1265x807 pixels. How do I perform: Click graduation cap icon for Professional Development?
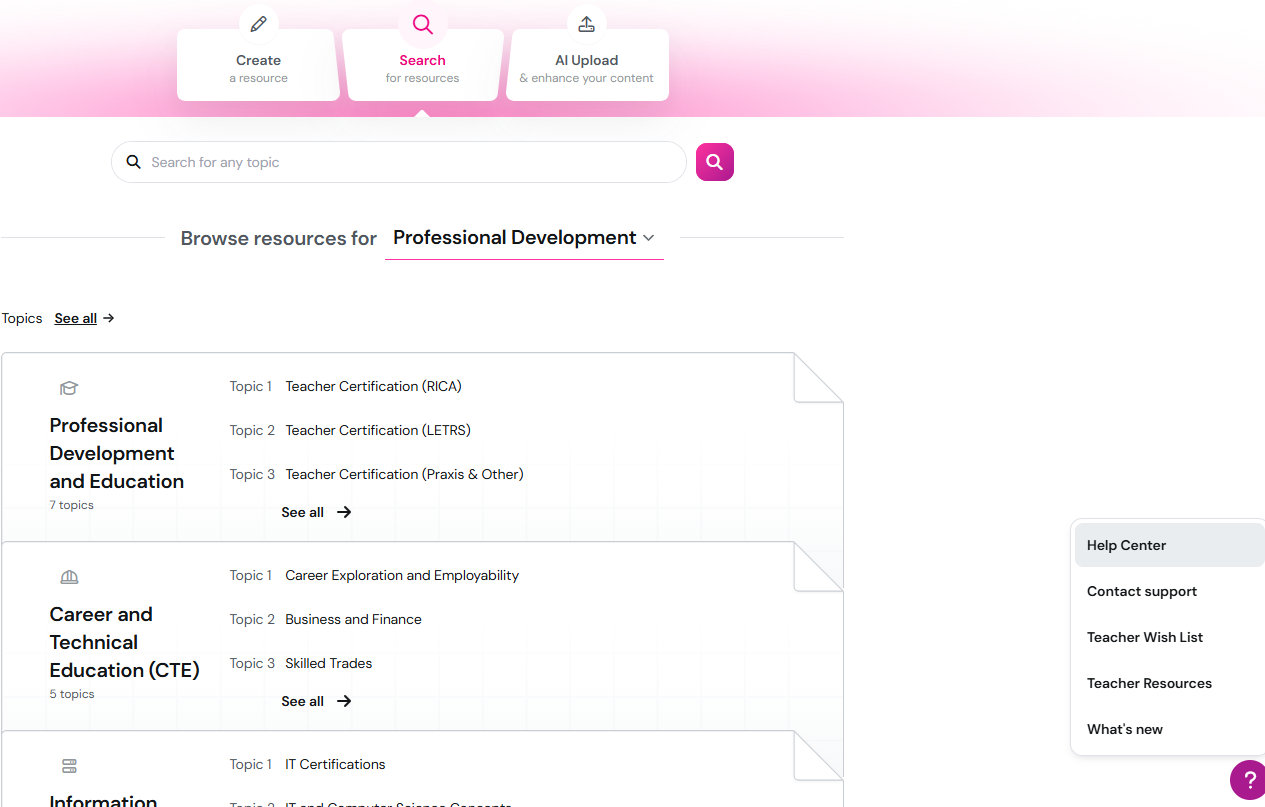[x=69, y=388]
